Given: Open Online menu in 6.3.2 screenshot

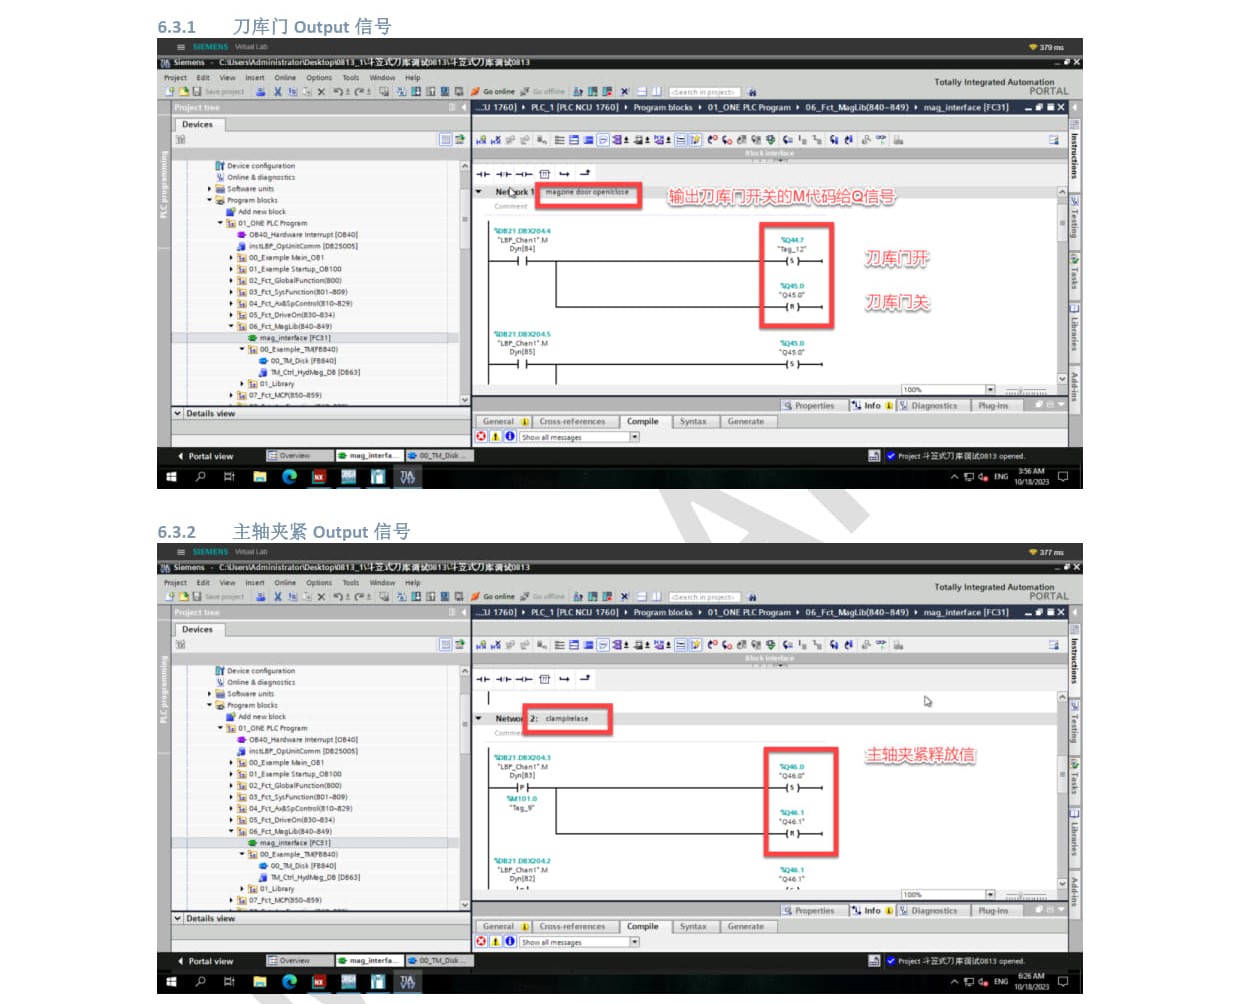Looking at the screenshot, I should [x=285, y=582].
